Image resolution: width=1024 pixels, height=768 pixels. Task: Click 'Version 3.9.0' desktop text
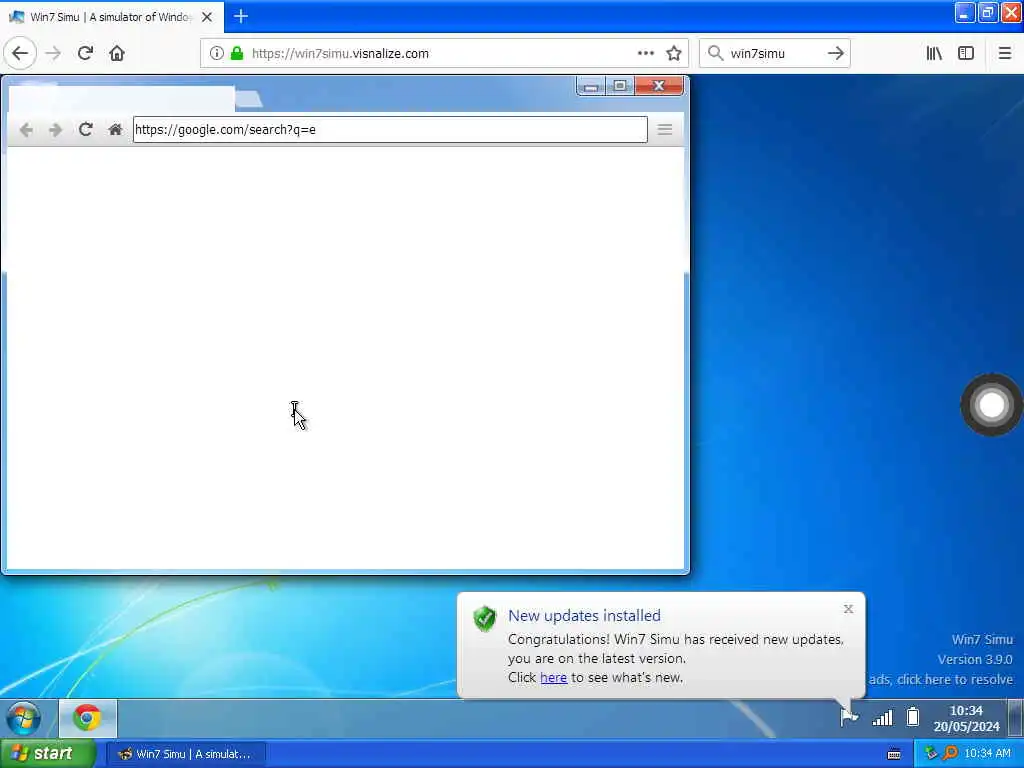point(975,659)
